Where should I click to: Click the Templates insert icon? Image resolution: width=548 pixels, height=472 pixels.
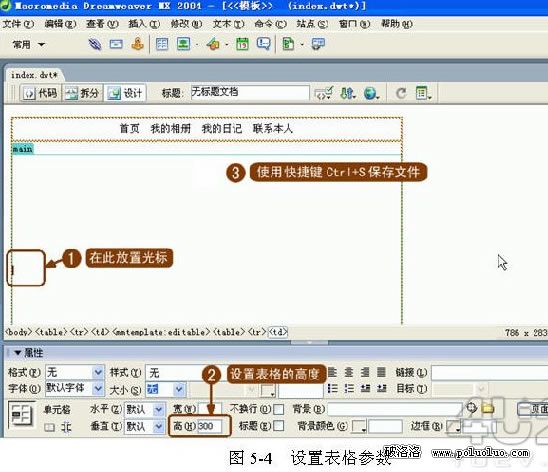pos(288,44)
